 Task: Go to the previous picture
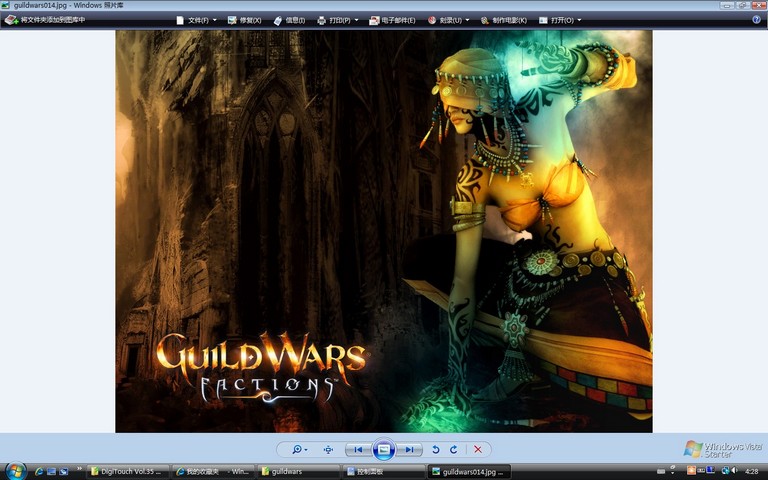[358, 449]
